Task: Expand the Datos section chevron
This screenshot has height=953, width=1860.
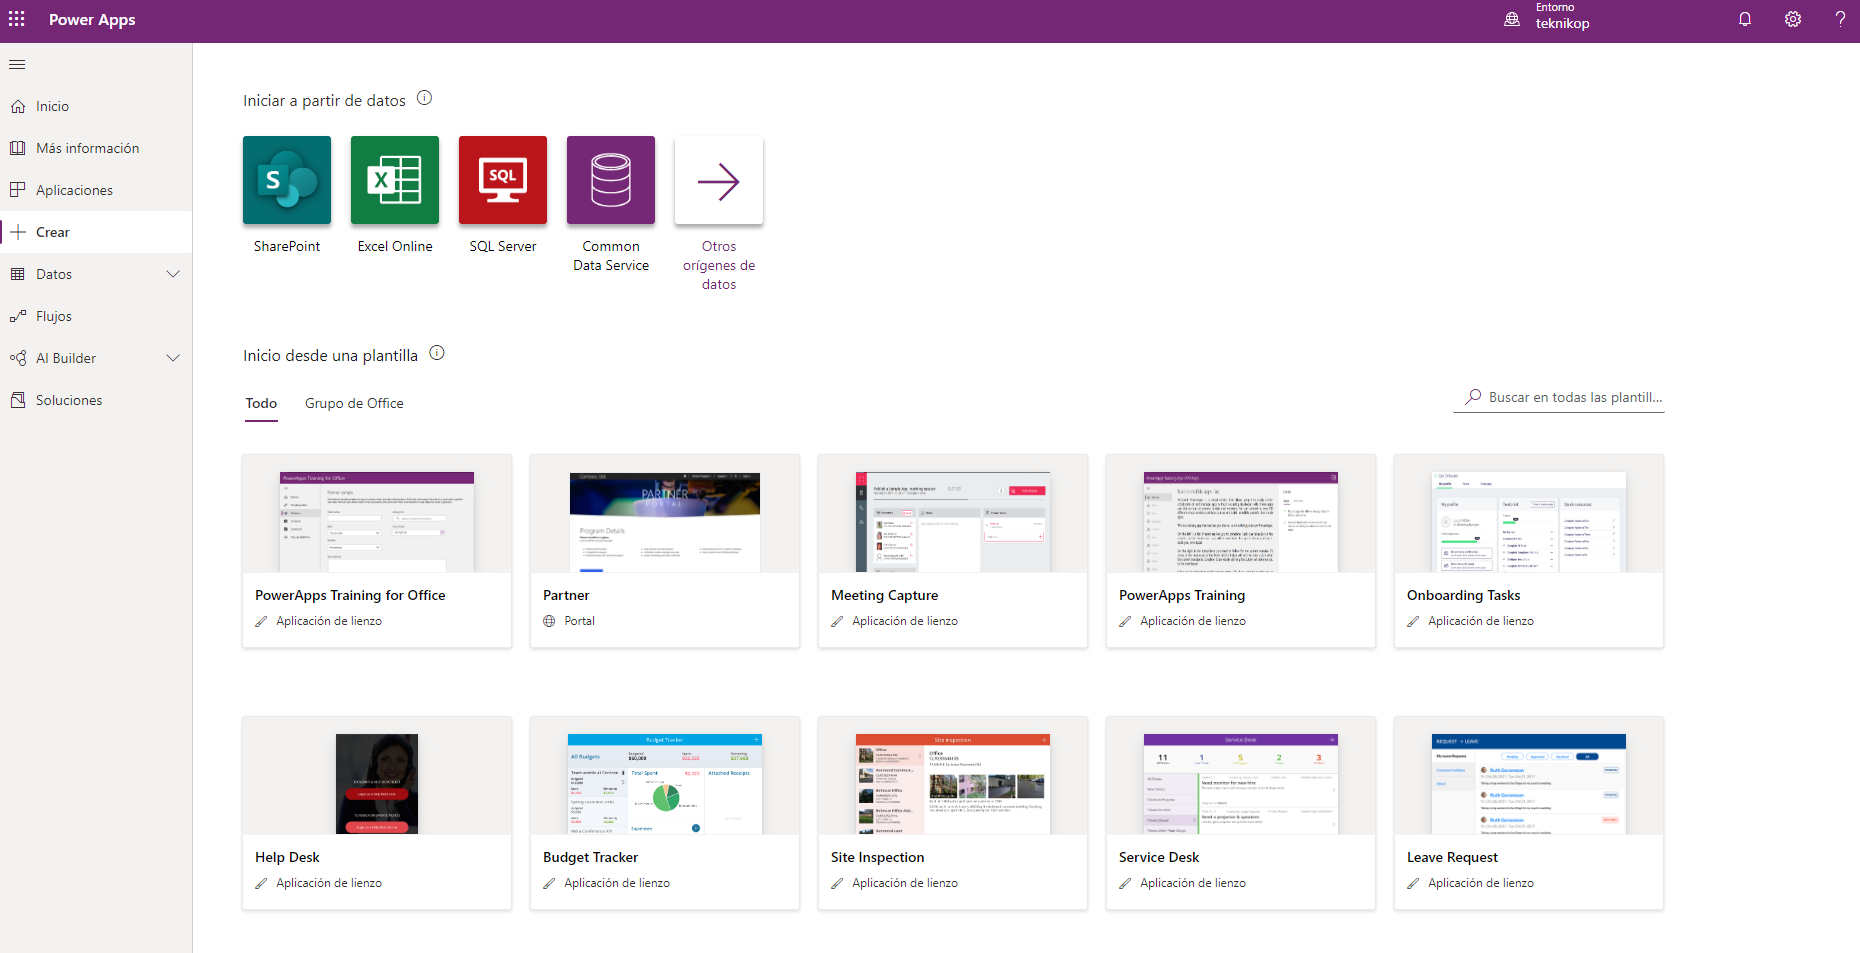Action: (x=173, y=274)
